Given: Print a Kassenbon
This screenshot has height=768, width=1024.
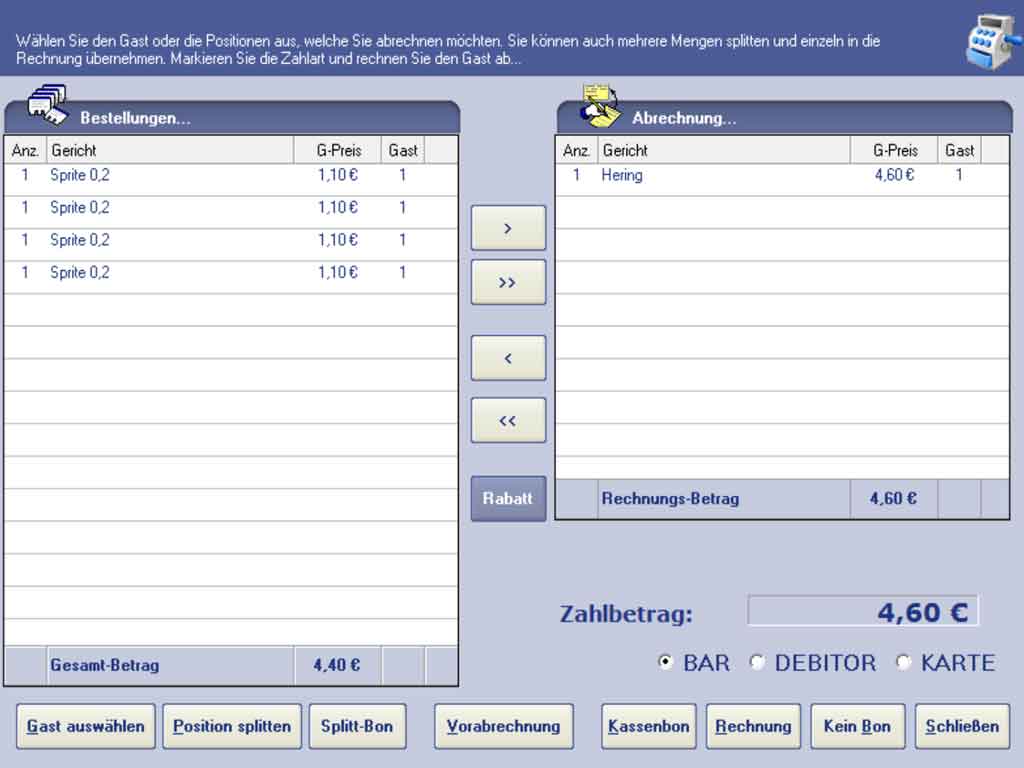Looking at the screenshot, I should 648,726.
